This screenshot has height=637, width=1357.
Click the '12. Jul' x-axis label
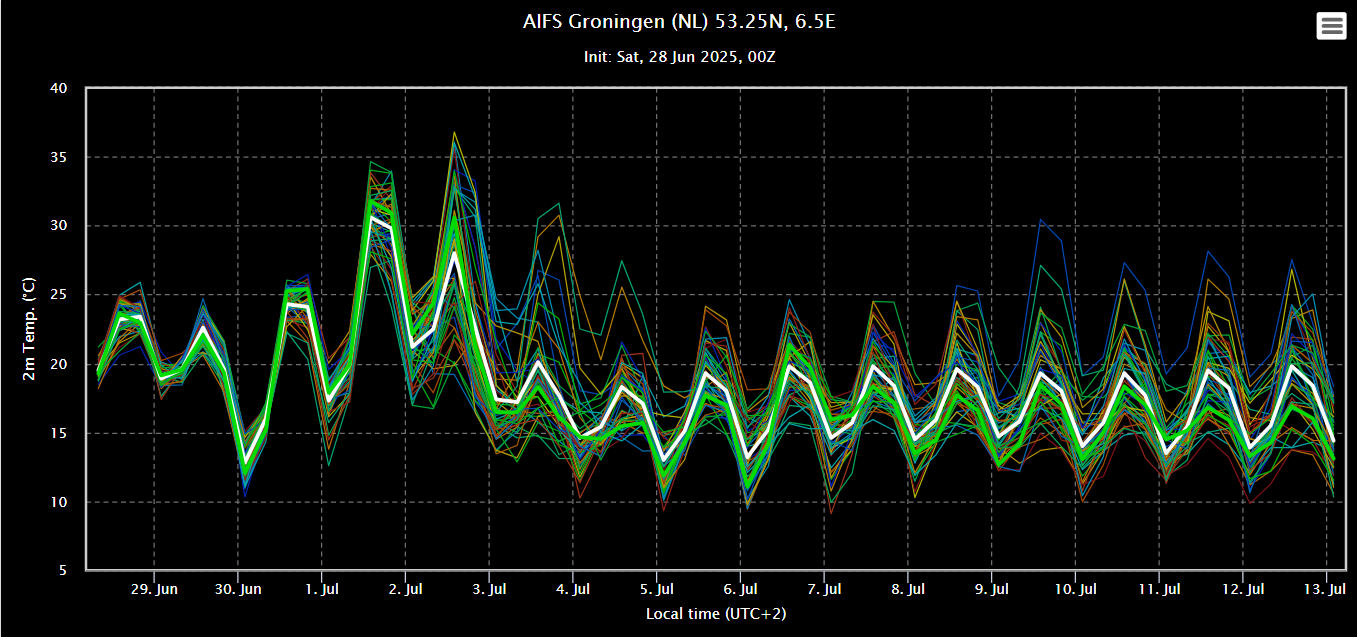pos(1243,589)
